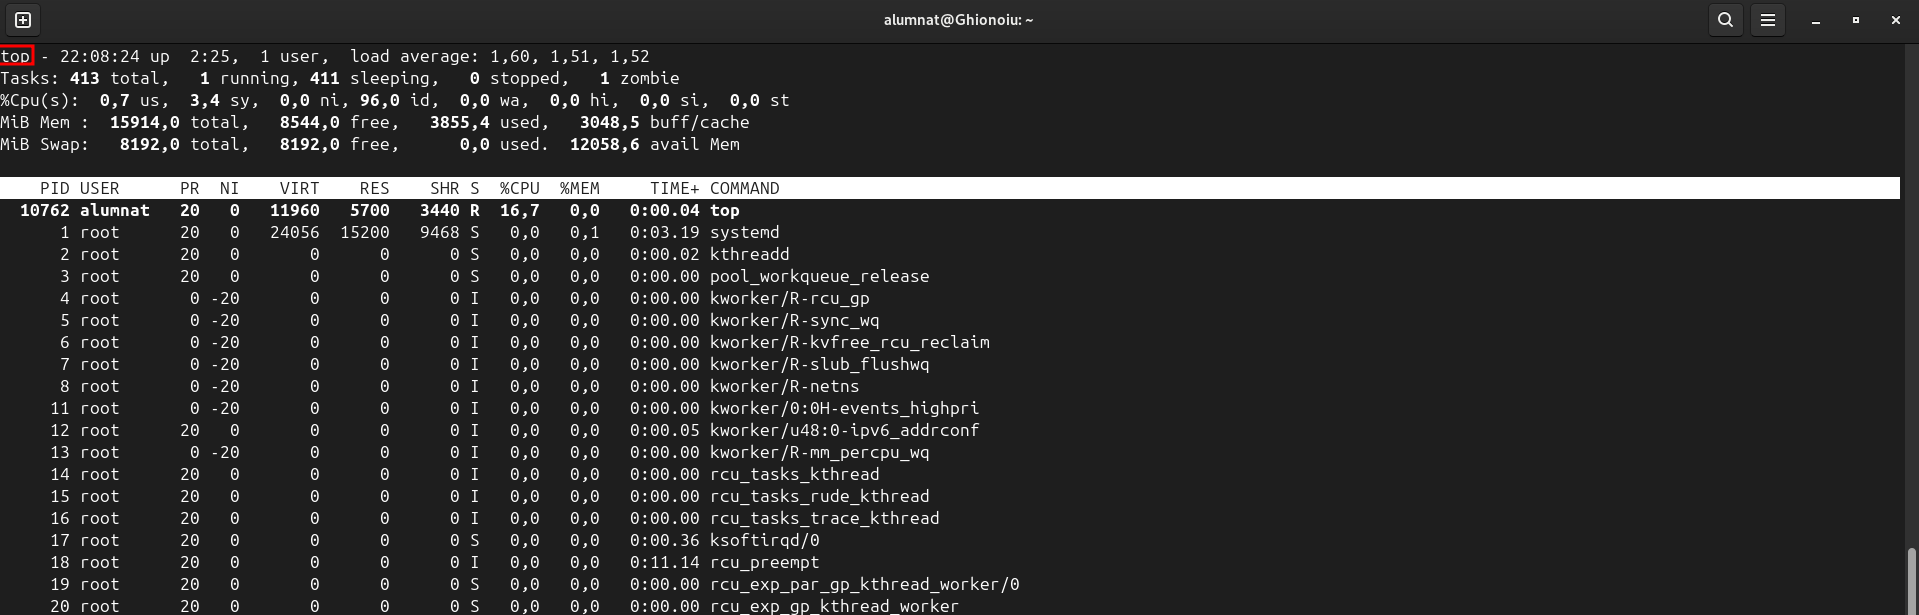
Task: Click the terminal scrollbar thumb
Action: [x=1912, y=580]
